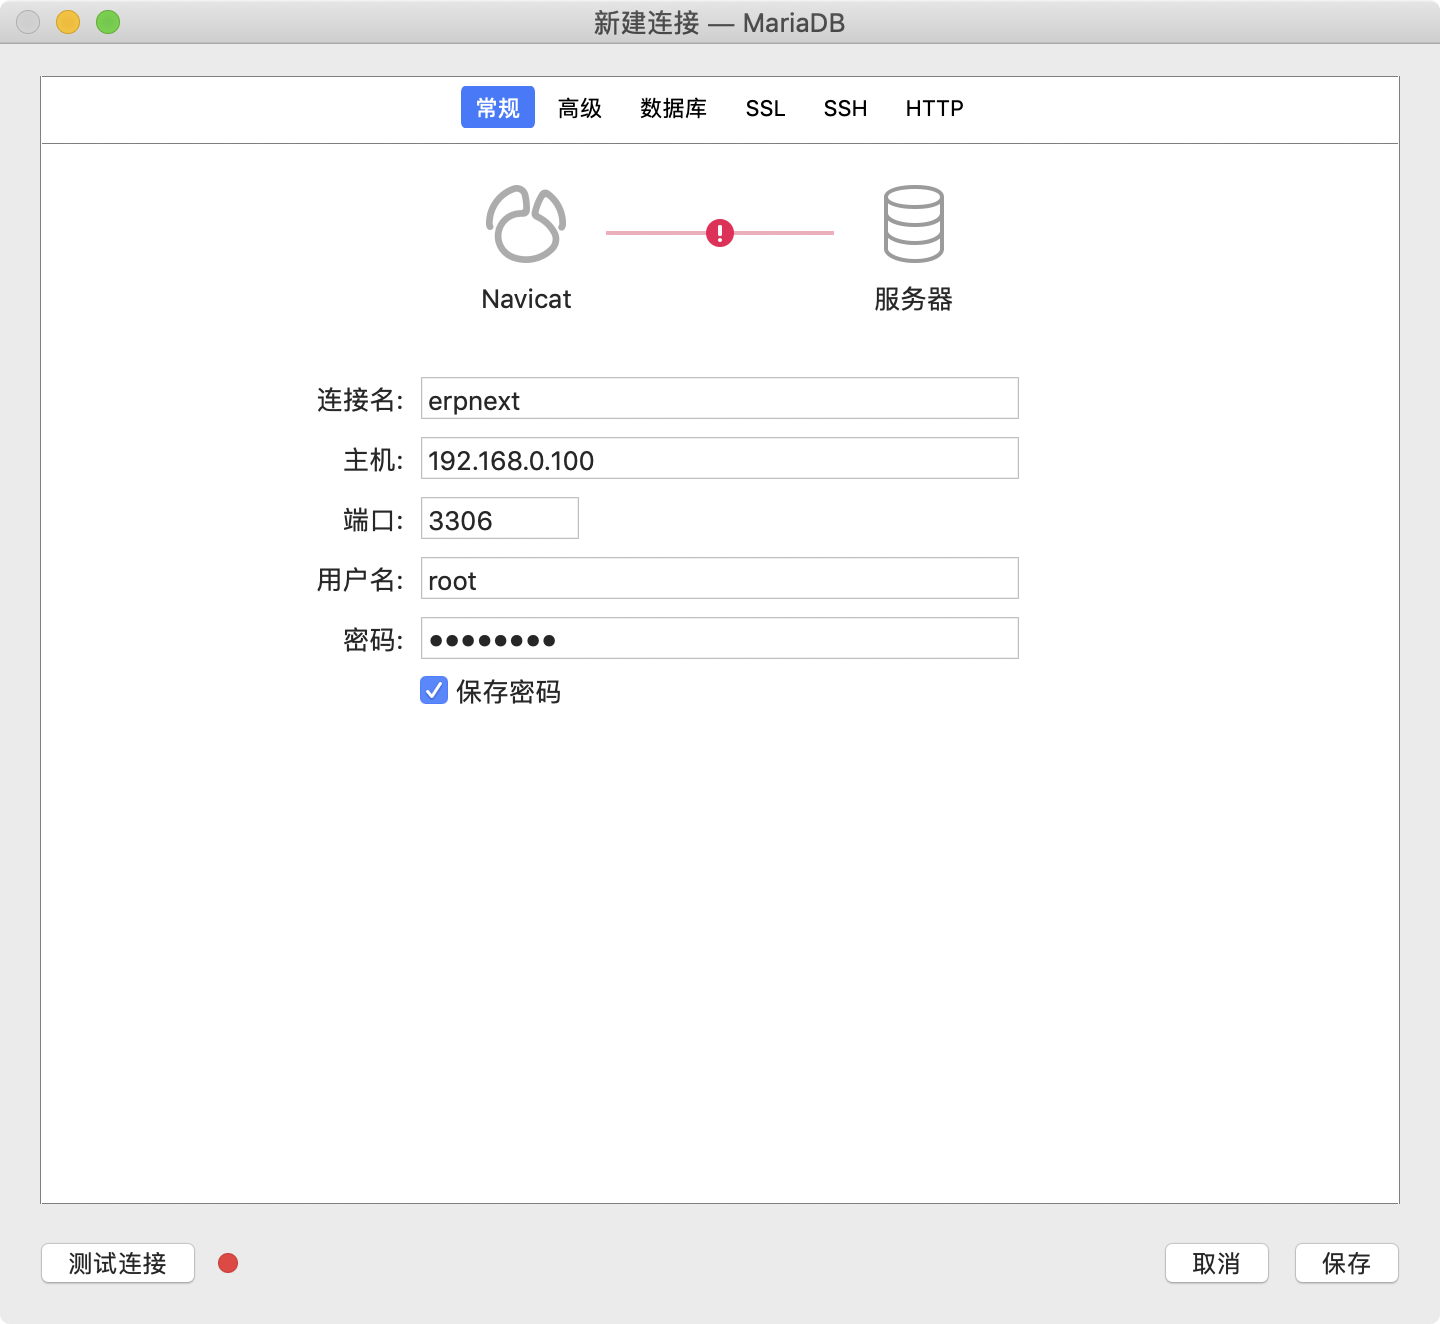Open the 数据库 tab
The width and height of the screenshot is (1440, 1324).
(x=674, y=108)
